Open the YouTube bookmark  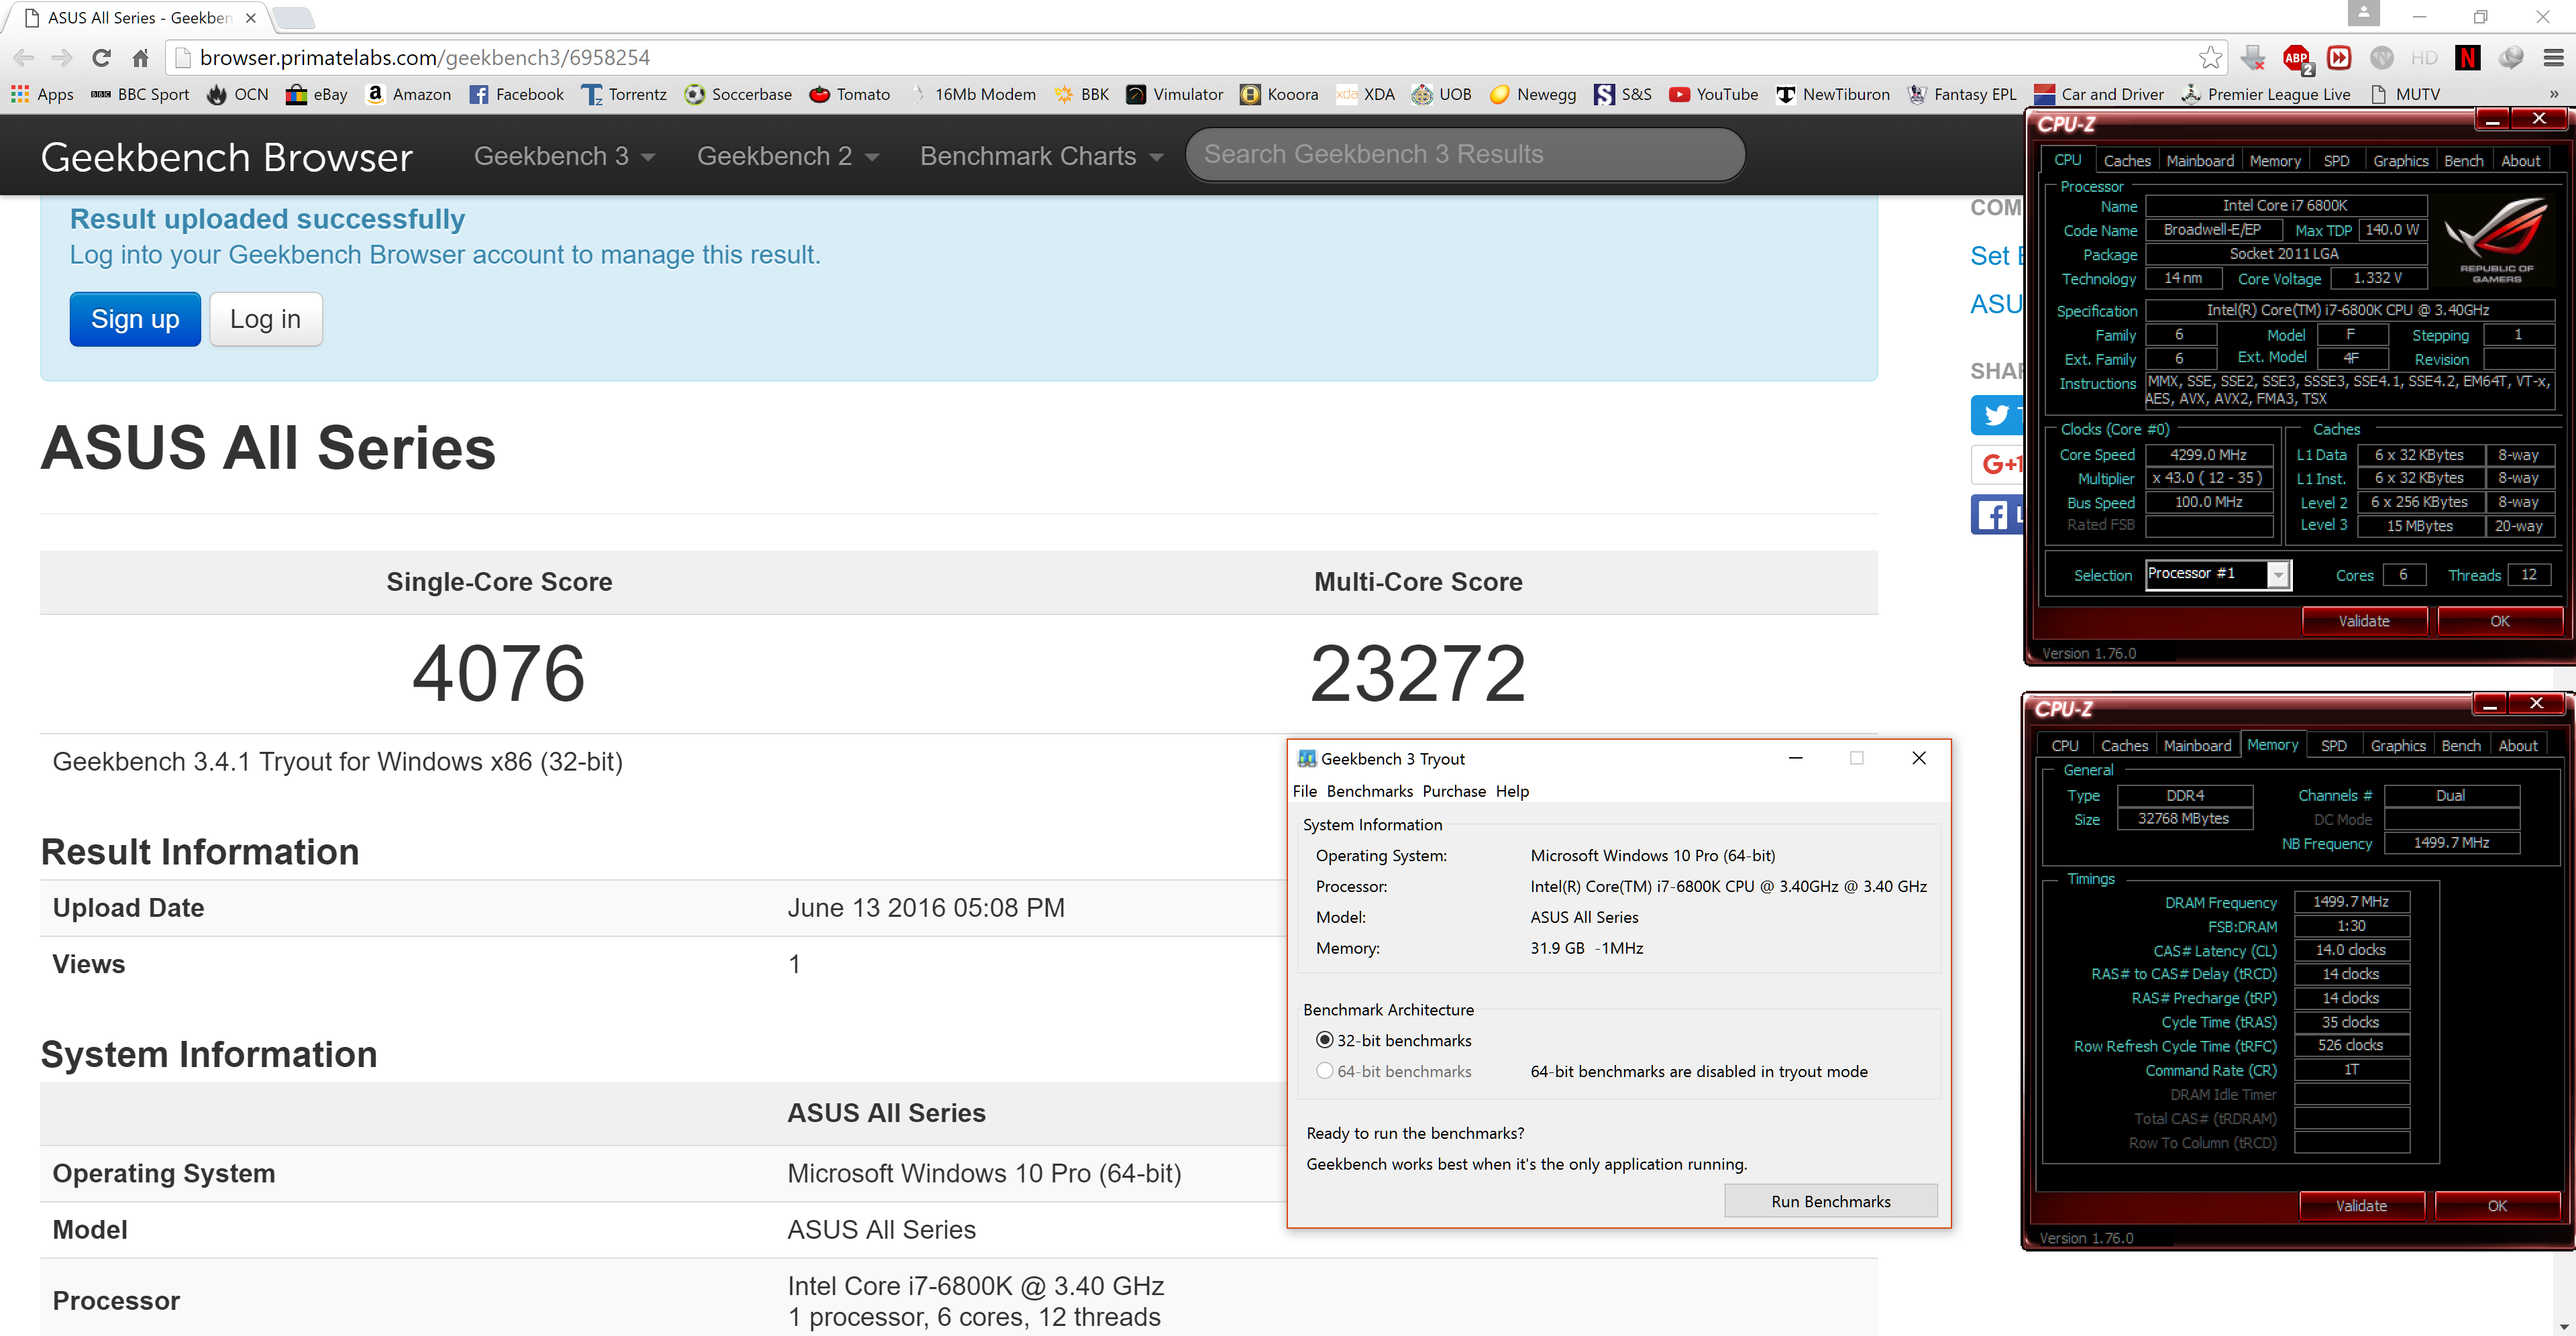coord(1714,94)
